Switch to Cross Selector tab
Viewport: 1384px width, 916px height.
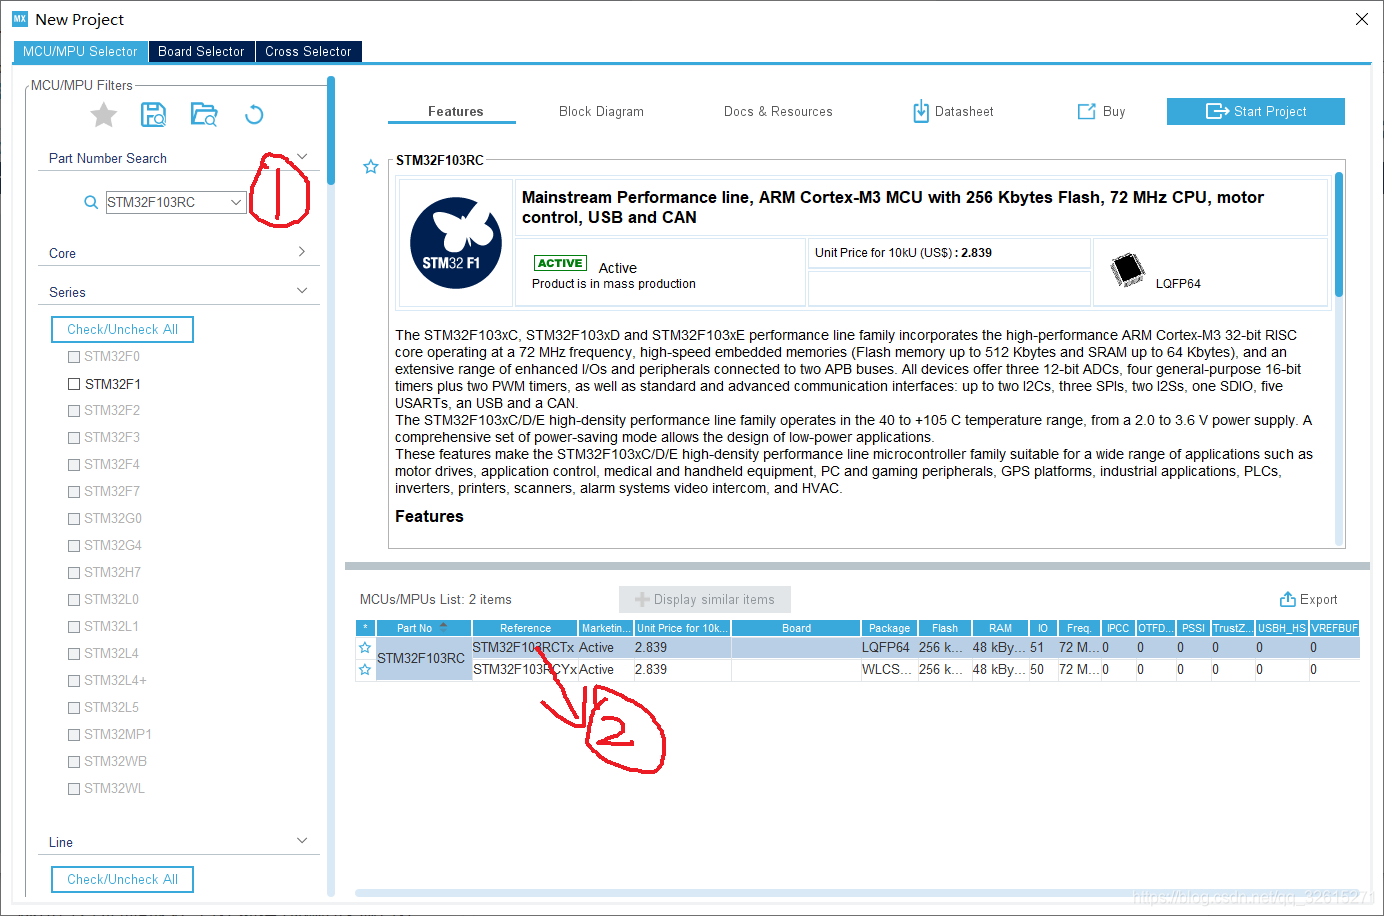[308, 52]
